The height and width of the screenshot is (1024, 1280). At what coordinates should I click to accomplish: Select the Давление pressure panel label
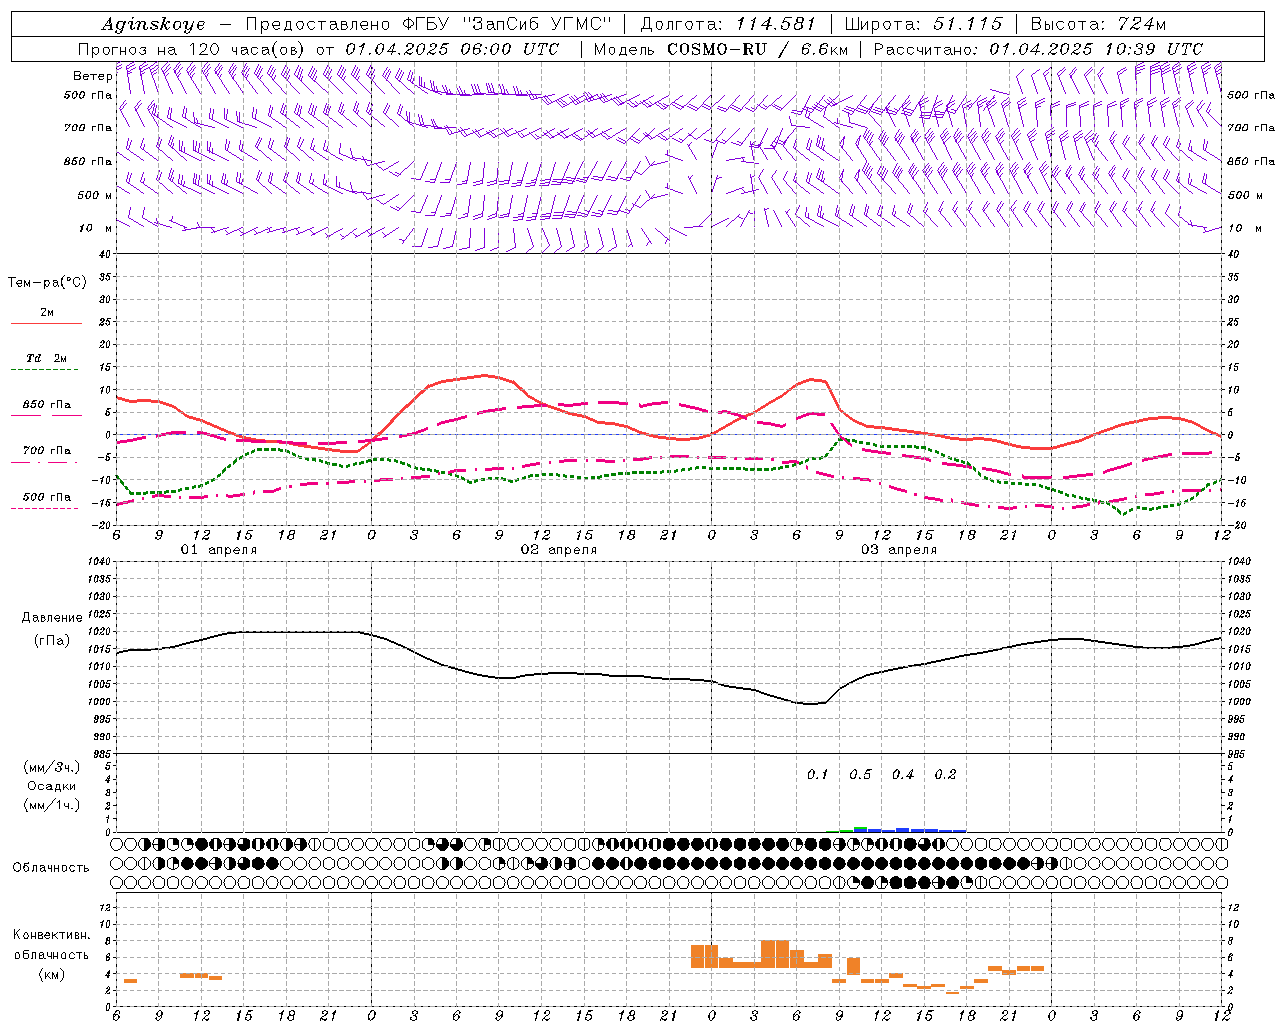click(52, 618)
